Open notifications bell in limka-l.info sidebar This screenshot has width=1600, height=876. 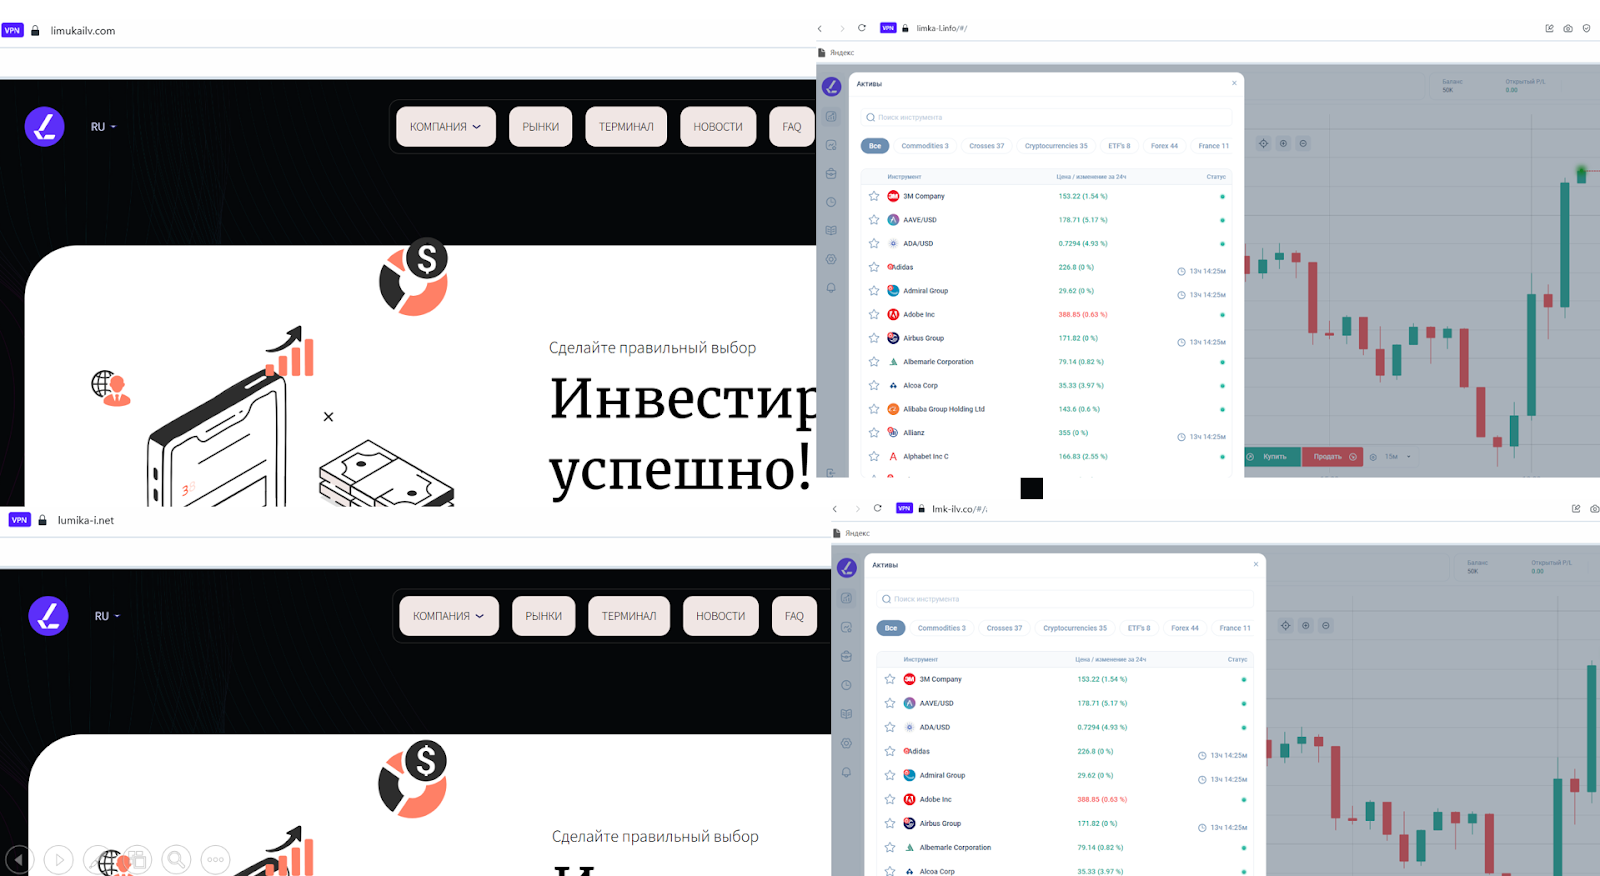tap(831, 288)
